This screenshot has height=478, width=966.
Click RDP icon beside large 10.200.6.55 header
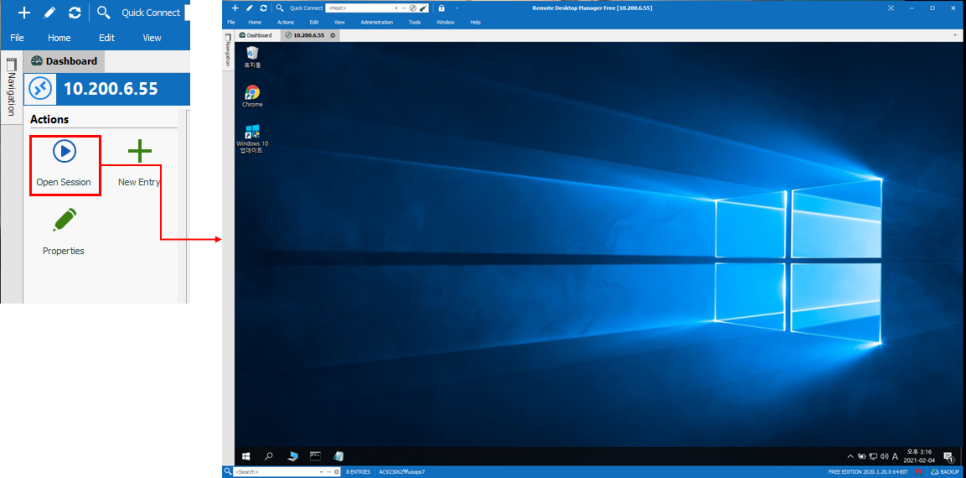tap(41, 90)
